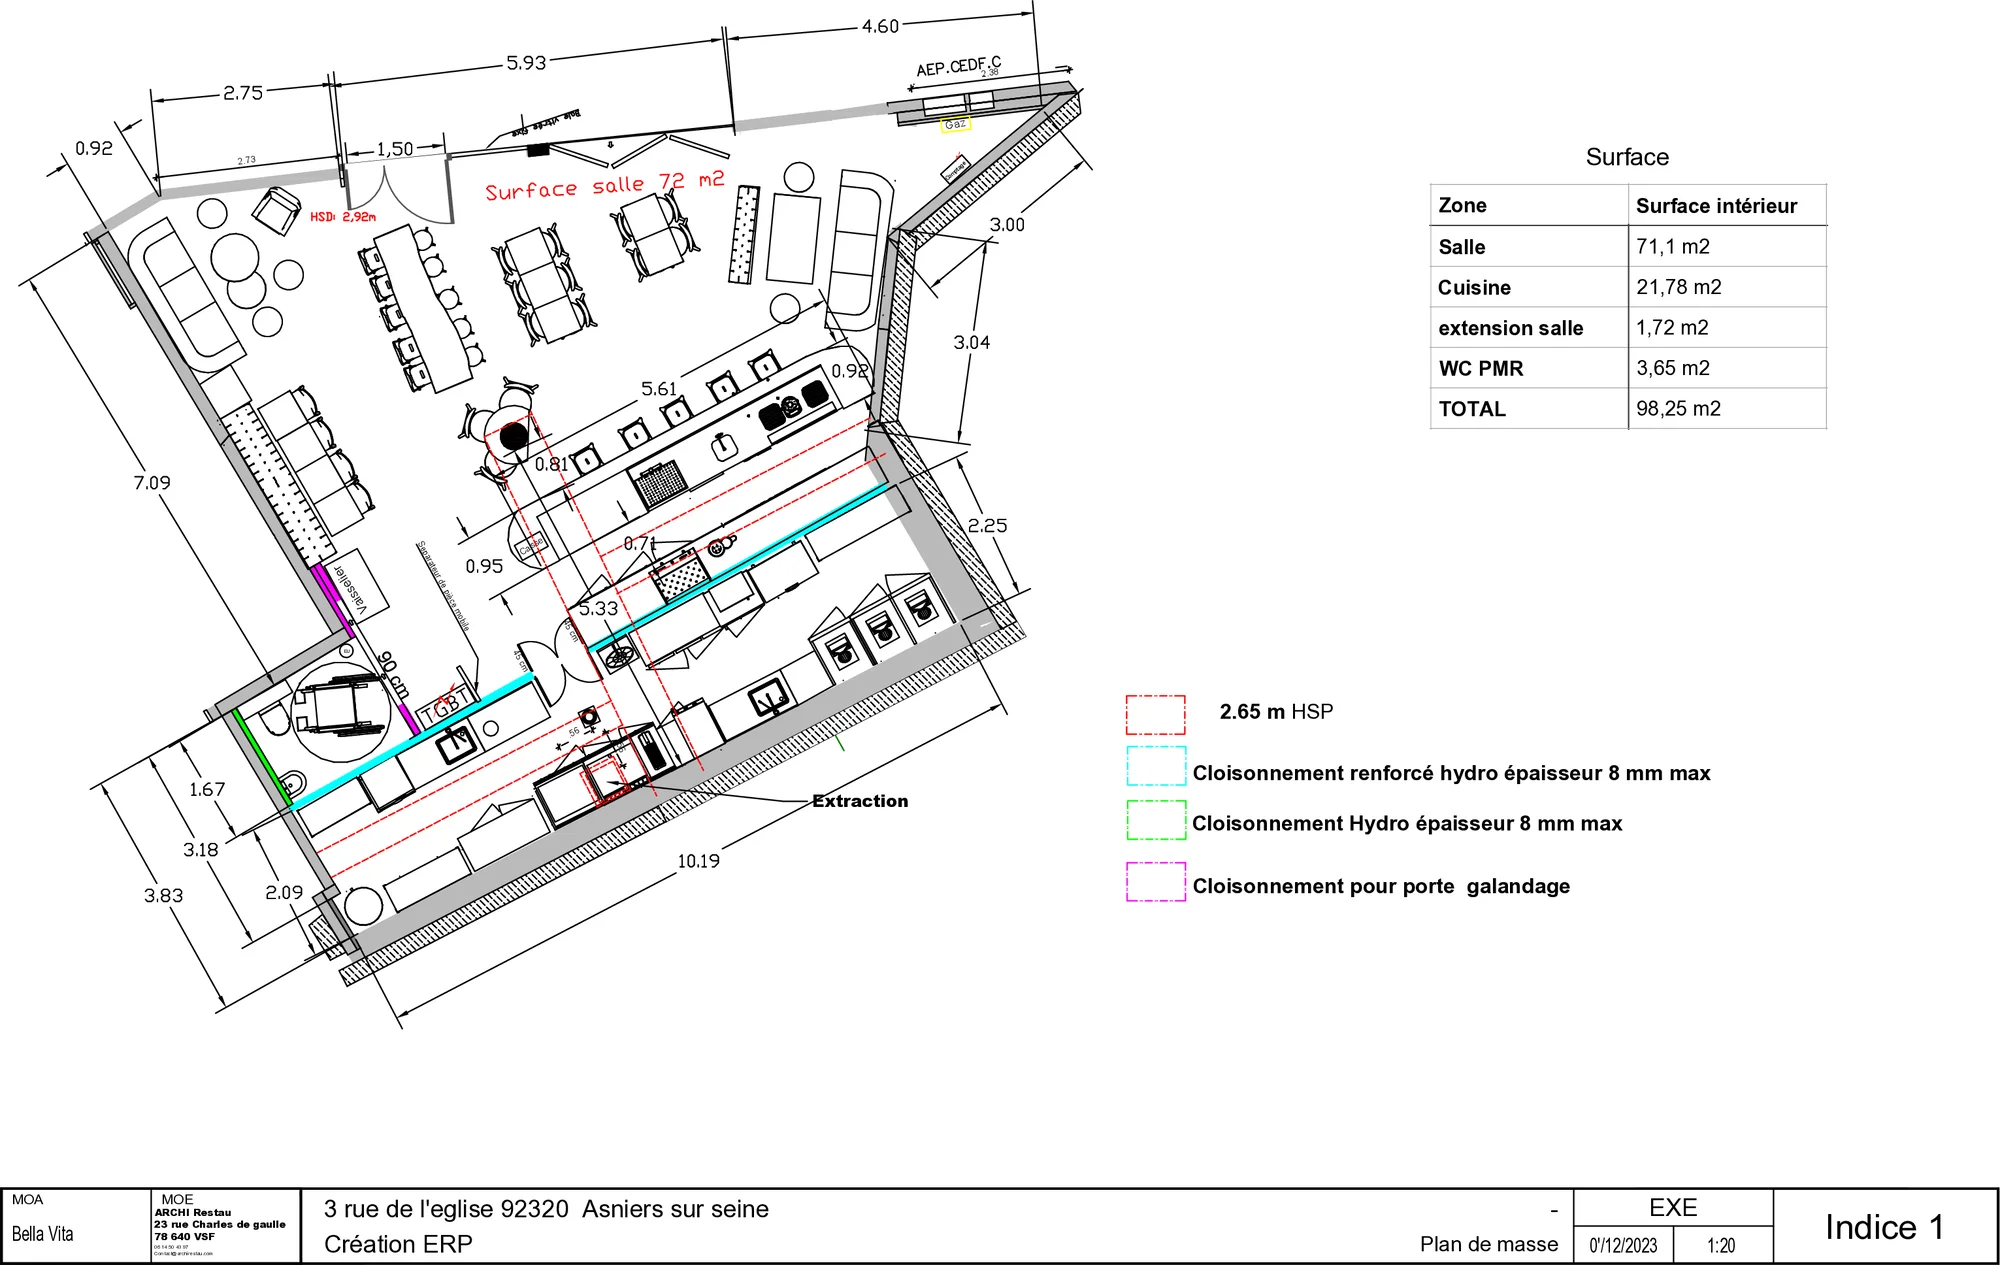
Task: Click the 'WC PMR' table row label
Action: tap(1481, 368)
